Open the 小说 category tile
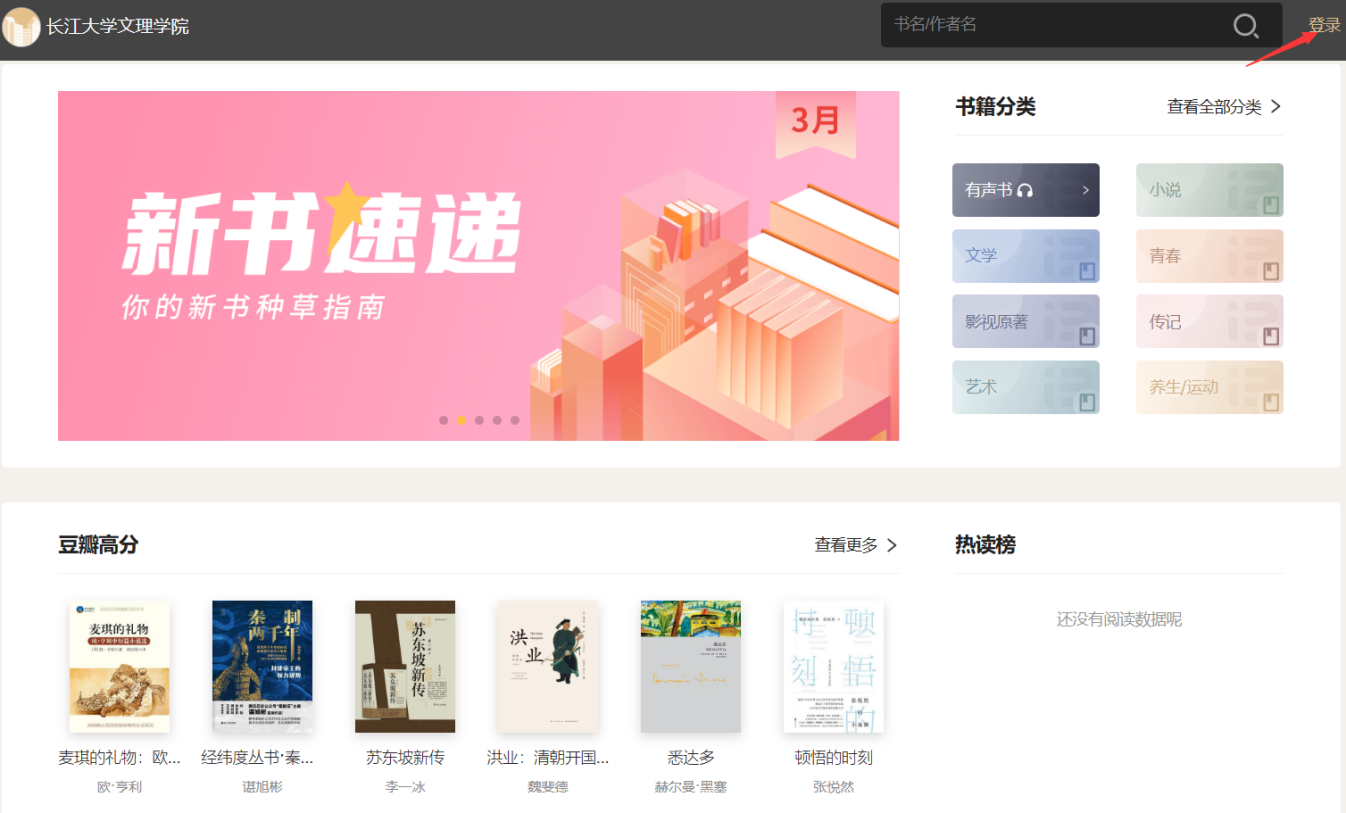The width and height of the screenshot is (1346, 813). tap(1209, 190)
